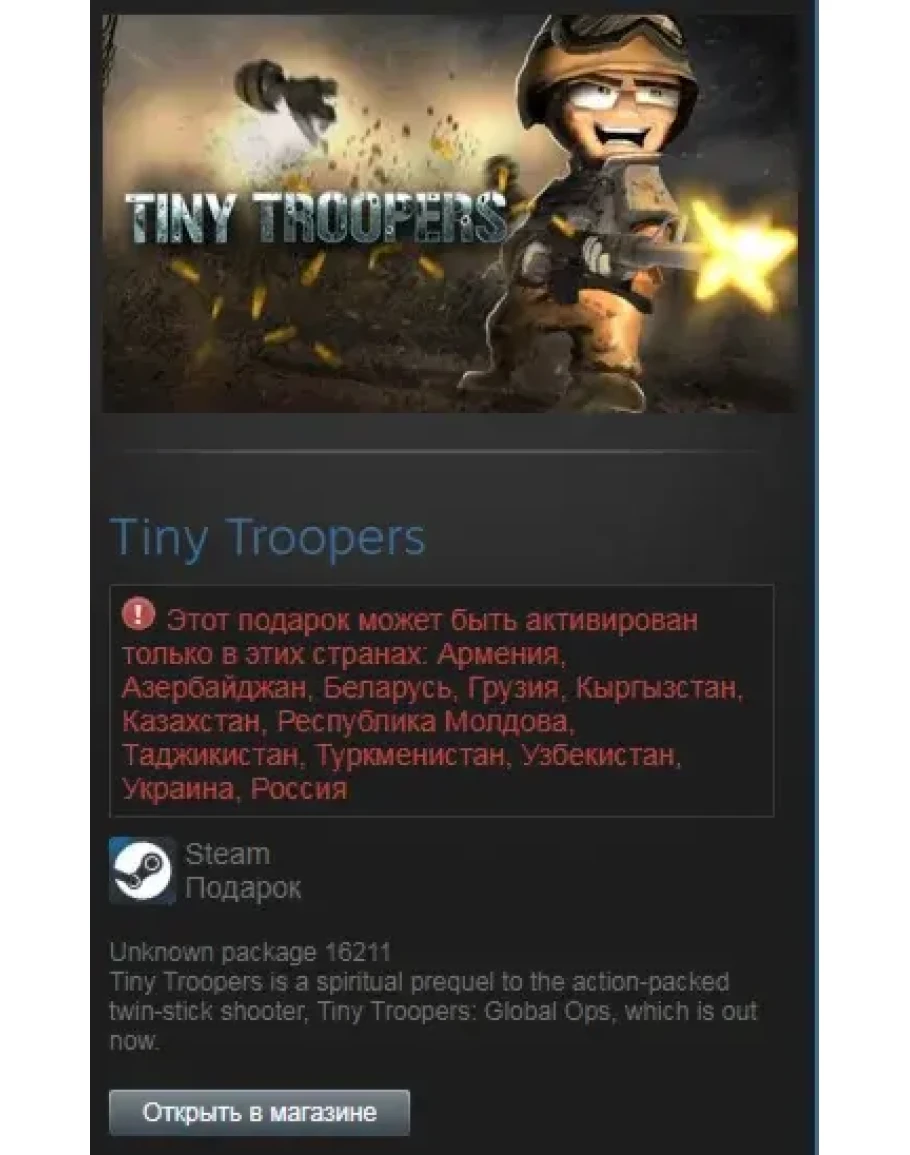910x1155 pixels.
Task: Click Казахстан in the country list
Action: [192, 721]
